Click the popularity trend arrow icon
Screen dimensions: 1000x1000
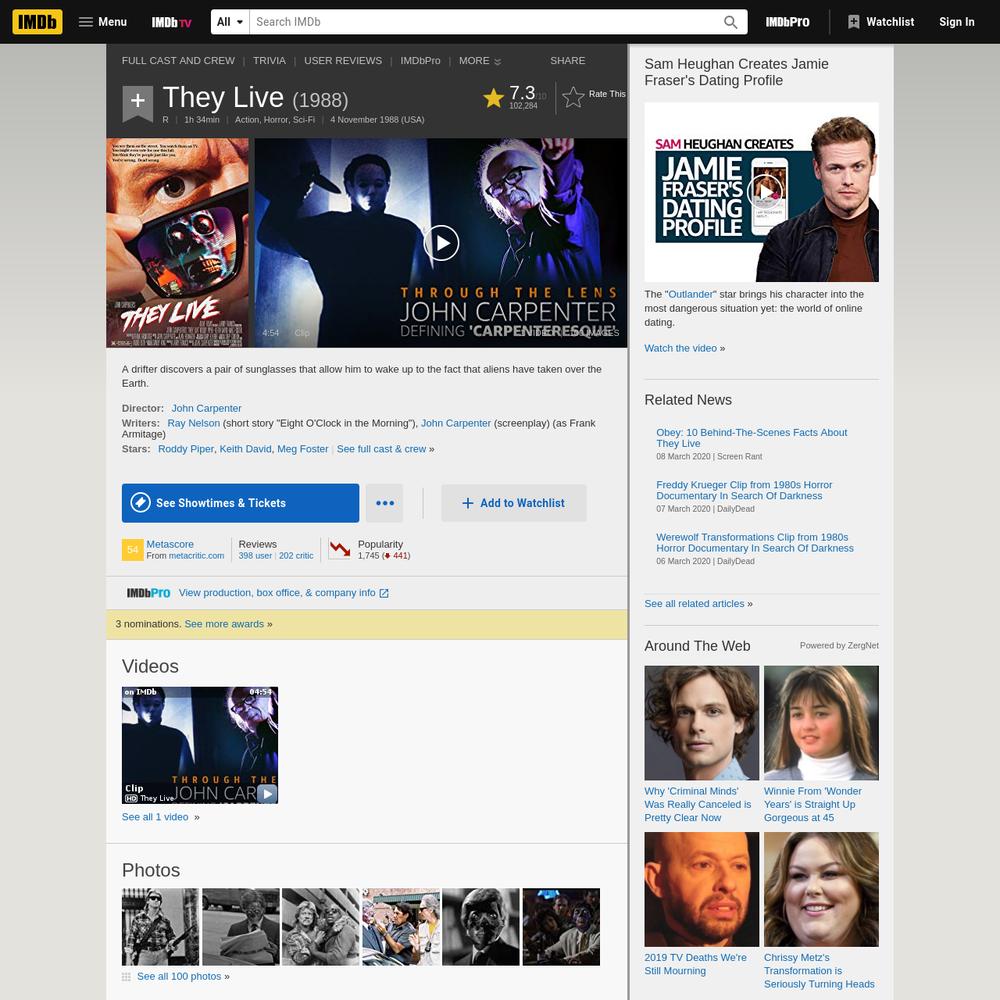(340, 549)
